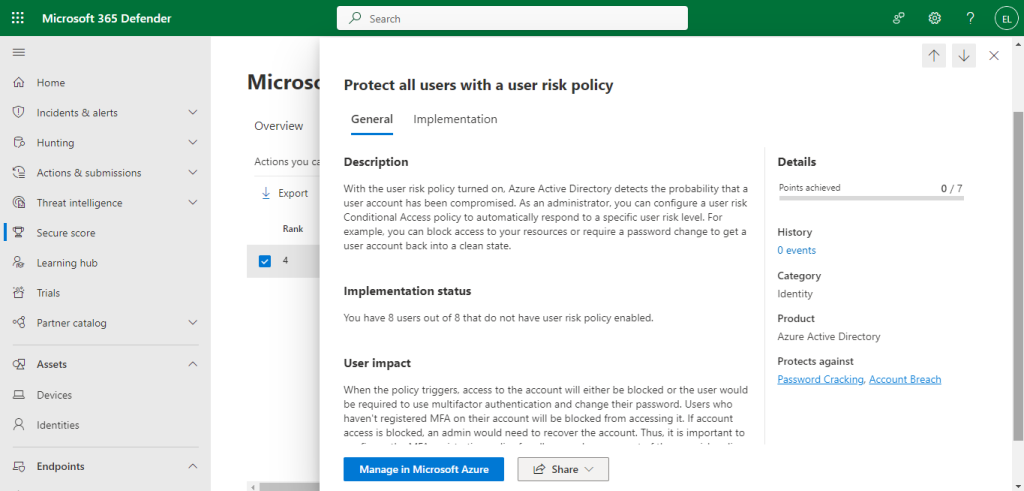1024x491 pixels.
Task: Click the horizontal scrollbar at bottom
Action: click(287, 486)
